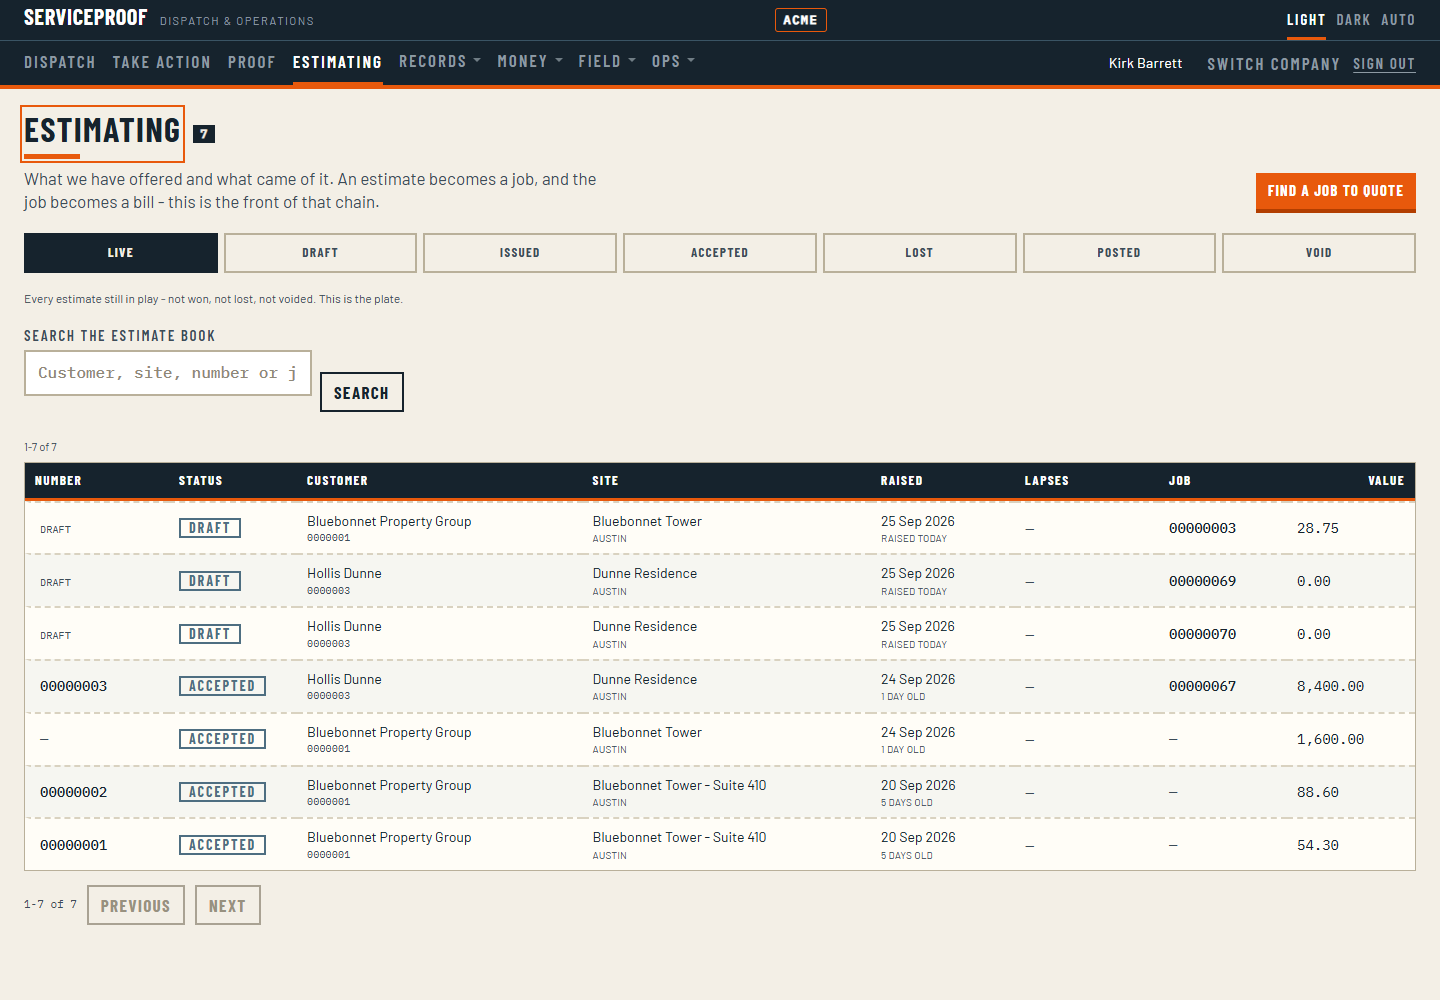1440x1000 pixels.
Task: Switch theme to Light
Action: [1306, 20]
